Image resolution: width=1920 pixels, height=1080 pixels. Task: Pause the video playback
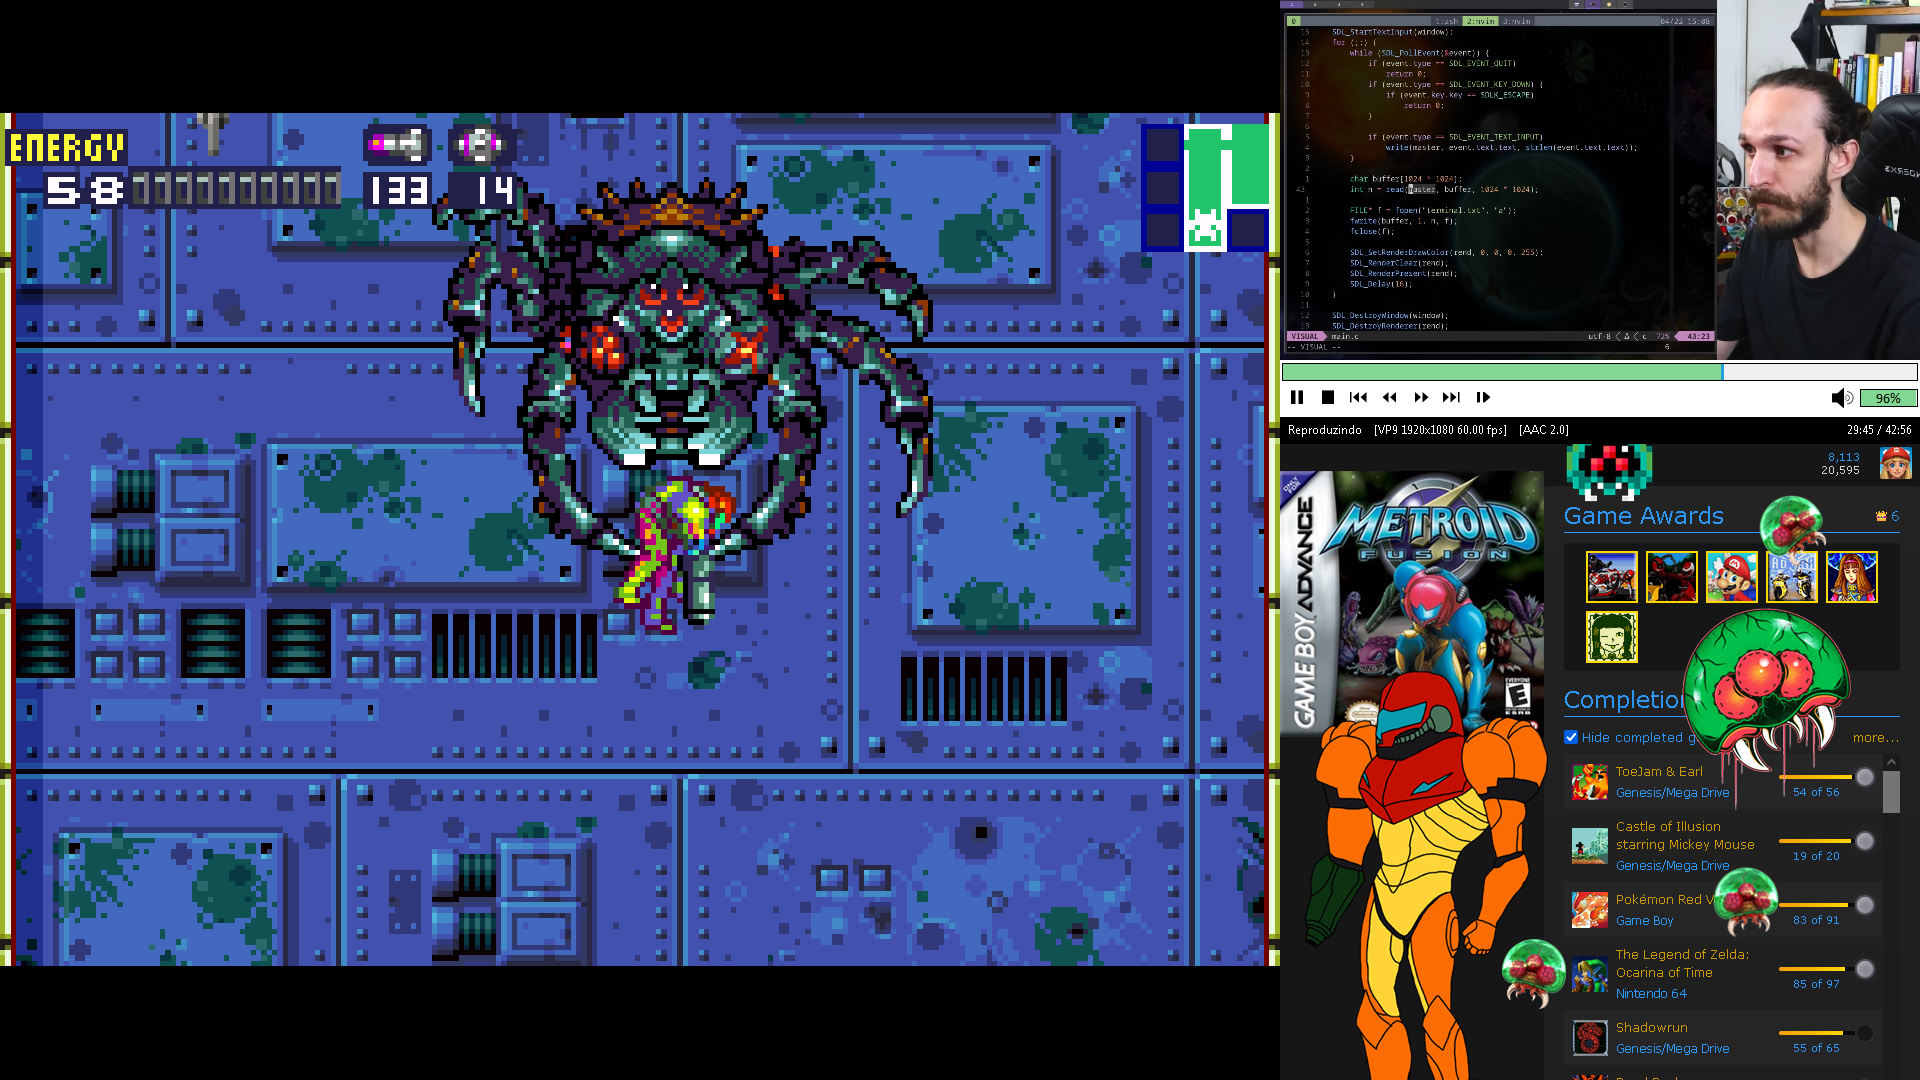(x=1297, y=398)
